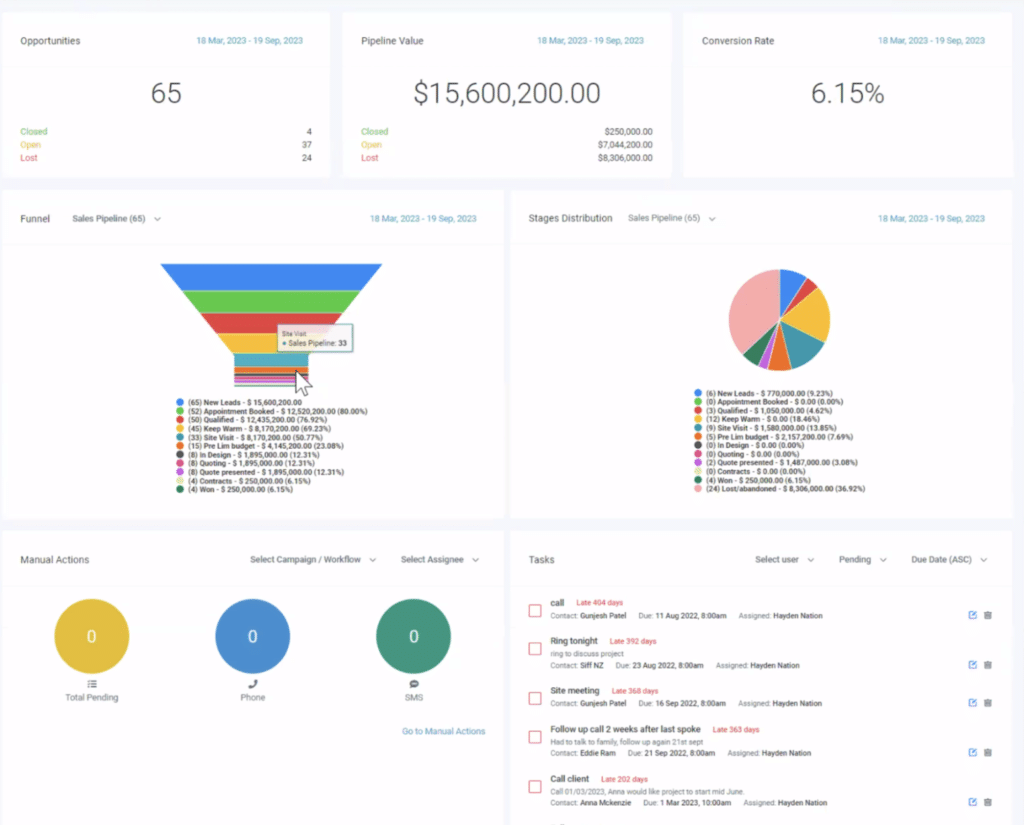Delete the 'Site meeting' task
This screenshot has height=825, width=1024.
(x=988, y=703)
